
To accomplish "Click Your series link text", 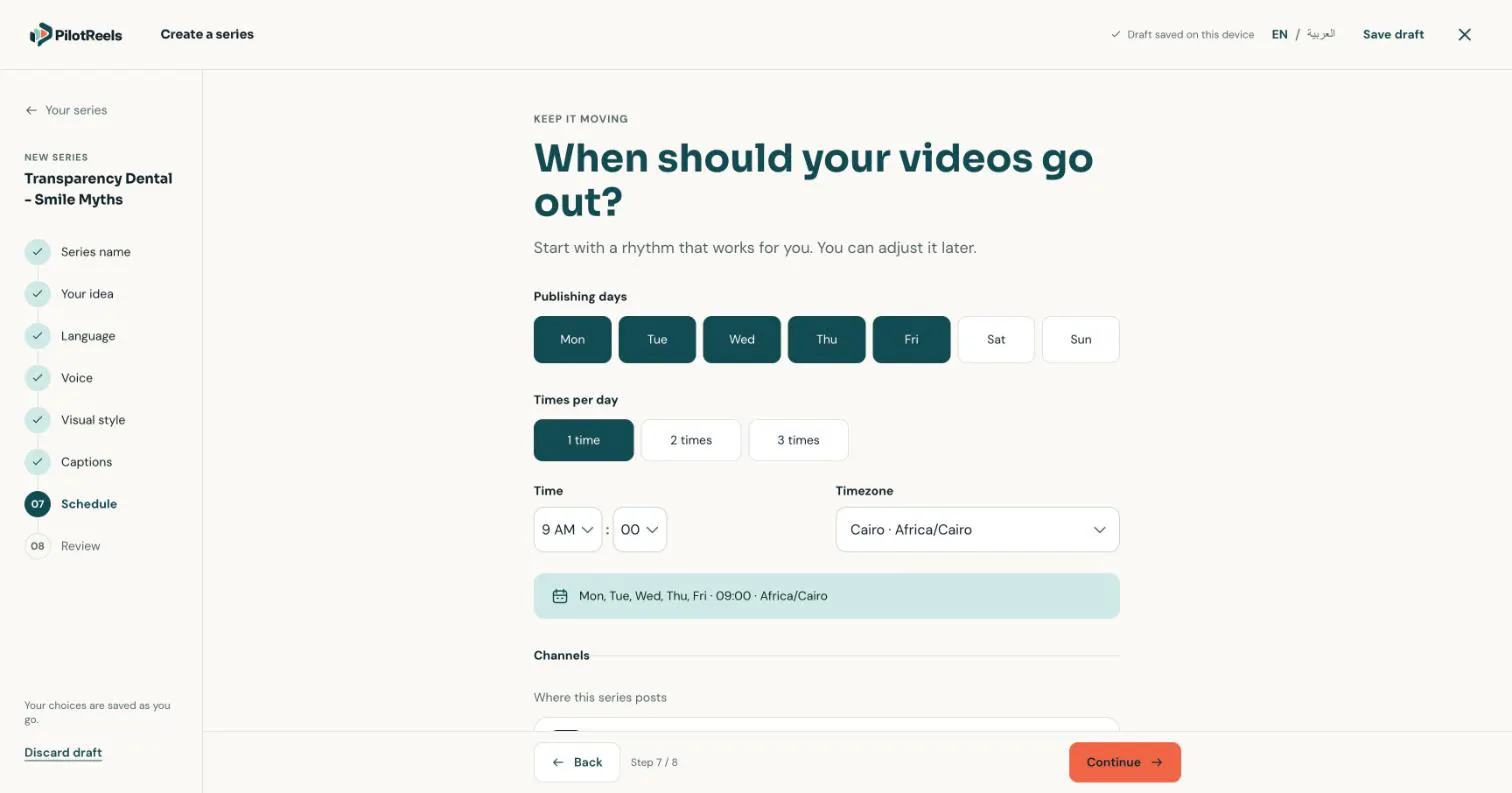I will pyautogui.click(x=76, y=110).
